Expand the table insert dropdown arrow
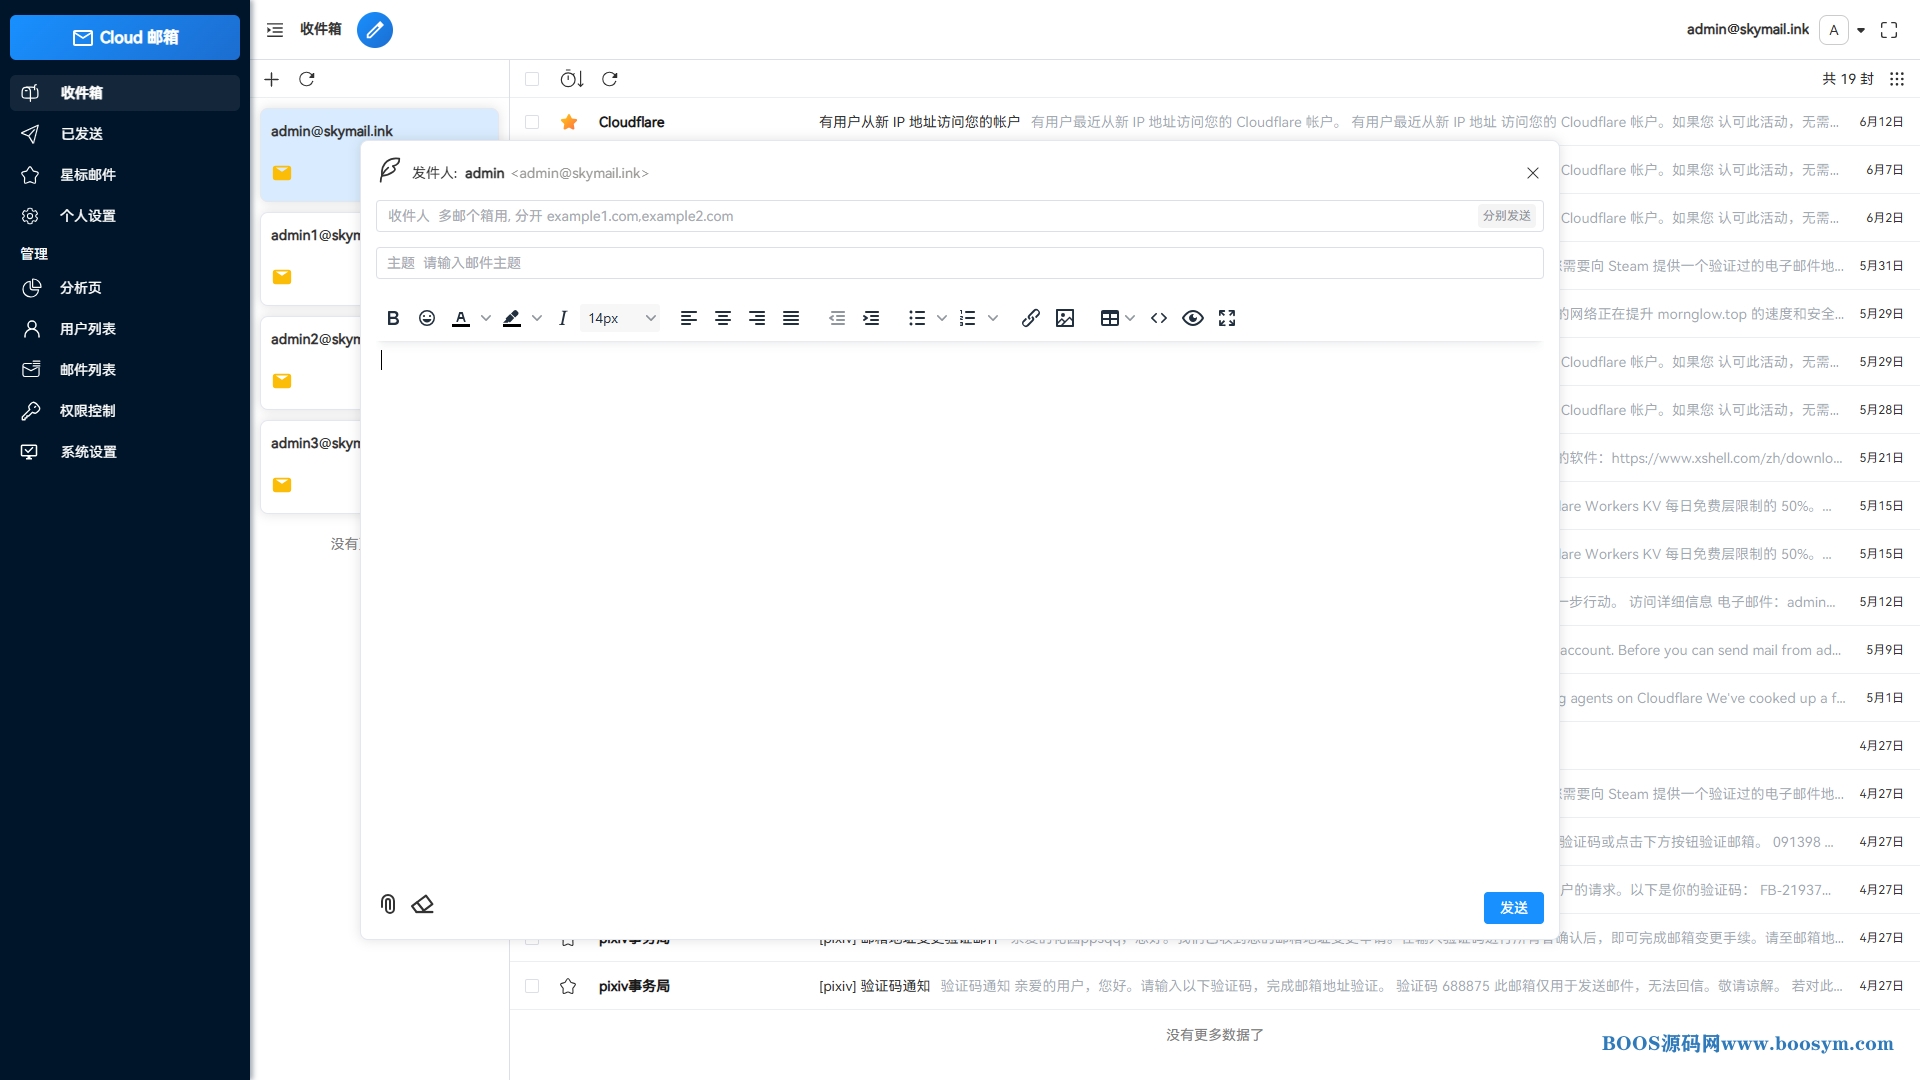The image size is (1920, 1080). (x=1130, y=318)
